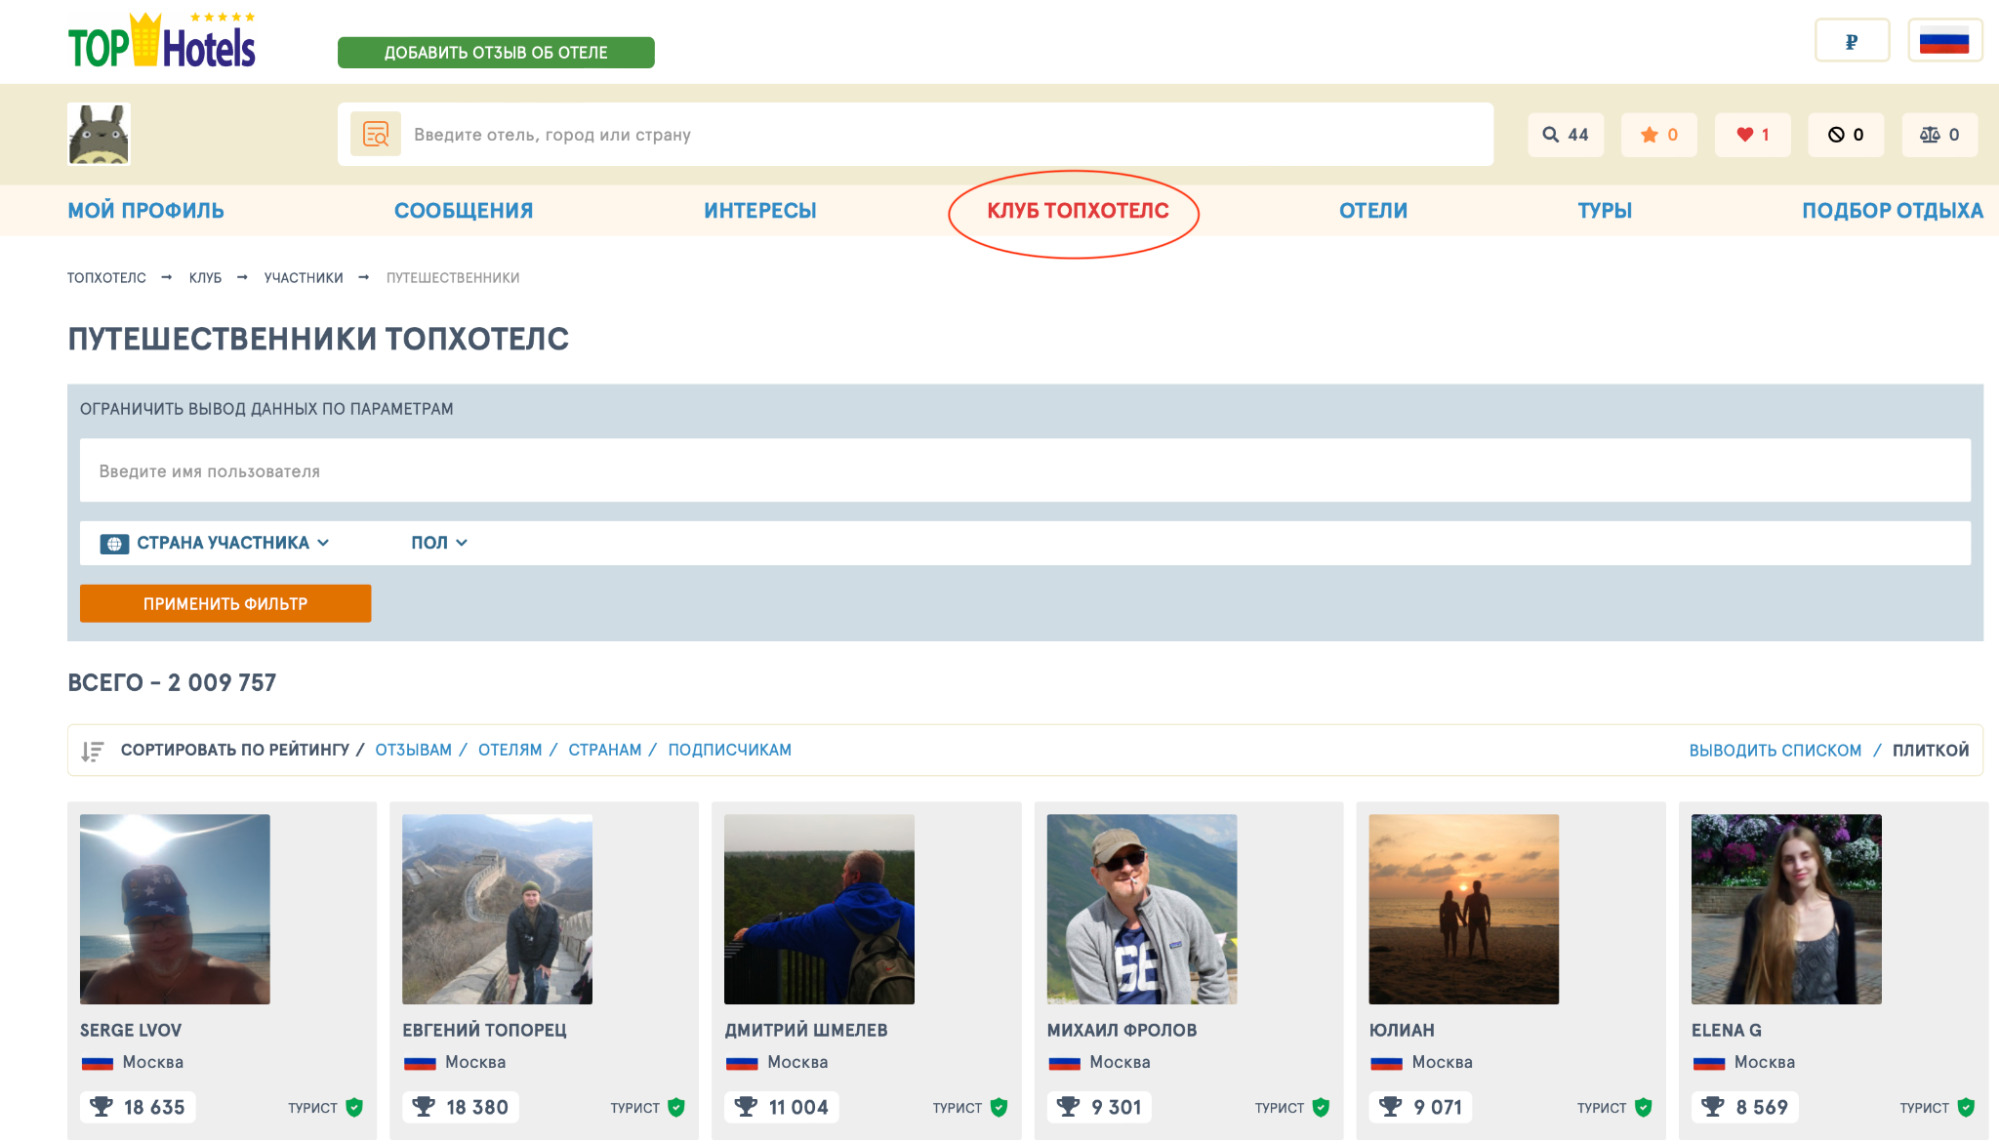Click Russian flag on Serge Lvov card
1999x1146 pixels.
(x=97, y=1063)
